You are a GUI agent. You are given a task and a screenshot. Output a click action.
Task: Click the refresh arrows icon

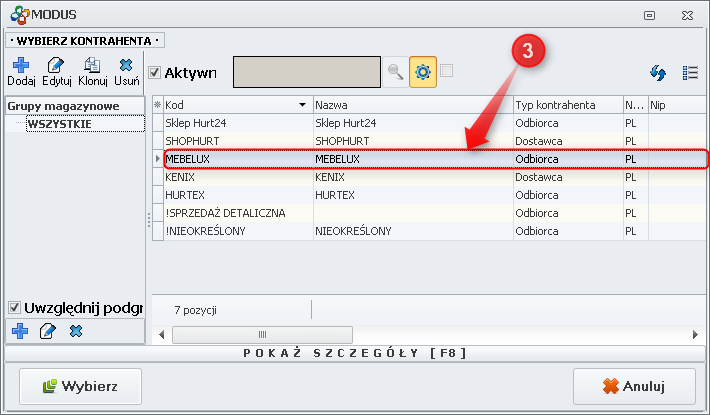(658, 72)
